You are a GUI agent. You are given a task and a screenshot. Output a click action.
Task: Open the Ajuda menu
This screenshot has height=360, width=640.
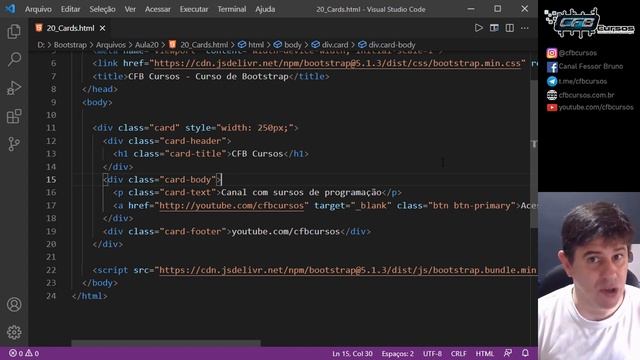click(x=265, y=9)
